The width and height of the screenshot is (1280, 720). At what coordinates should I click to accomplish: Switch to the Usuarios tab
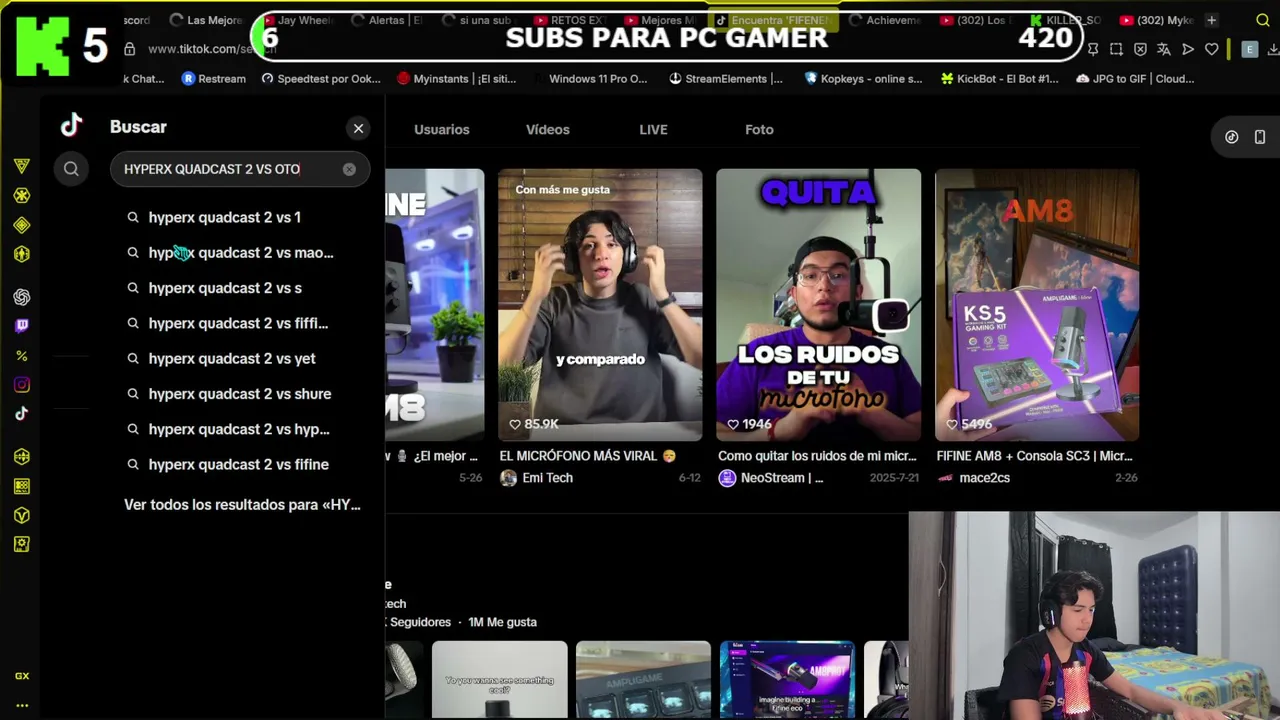coord(442,129)
